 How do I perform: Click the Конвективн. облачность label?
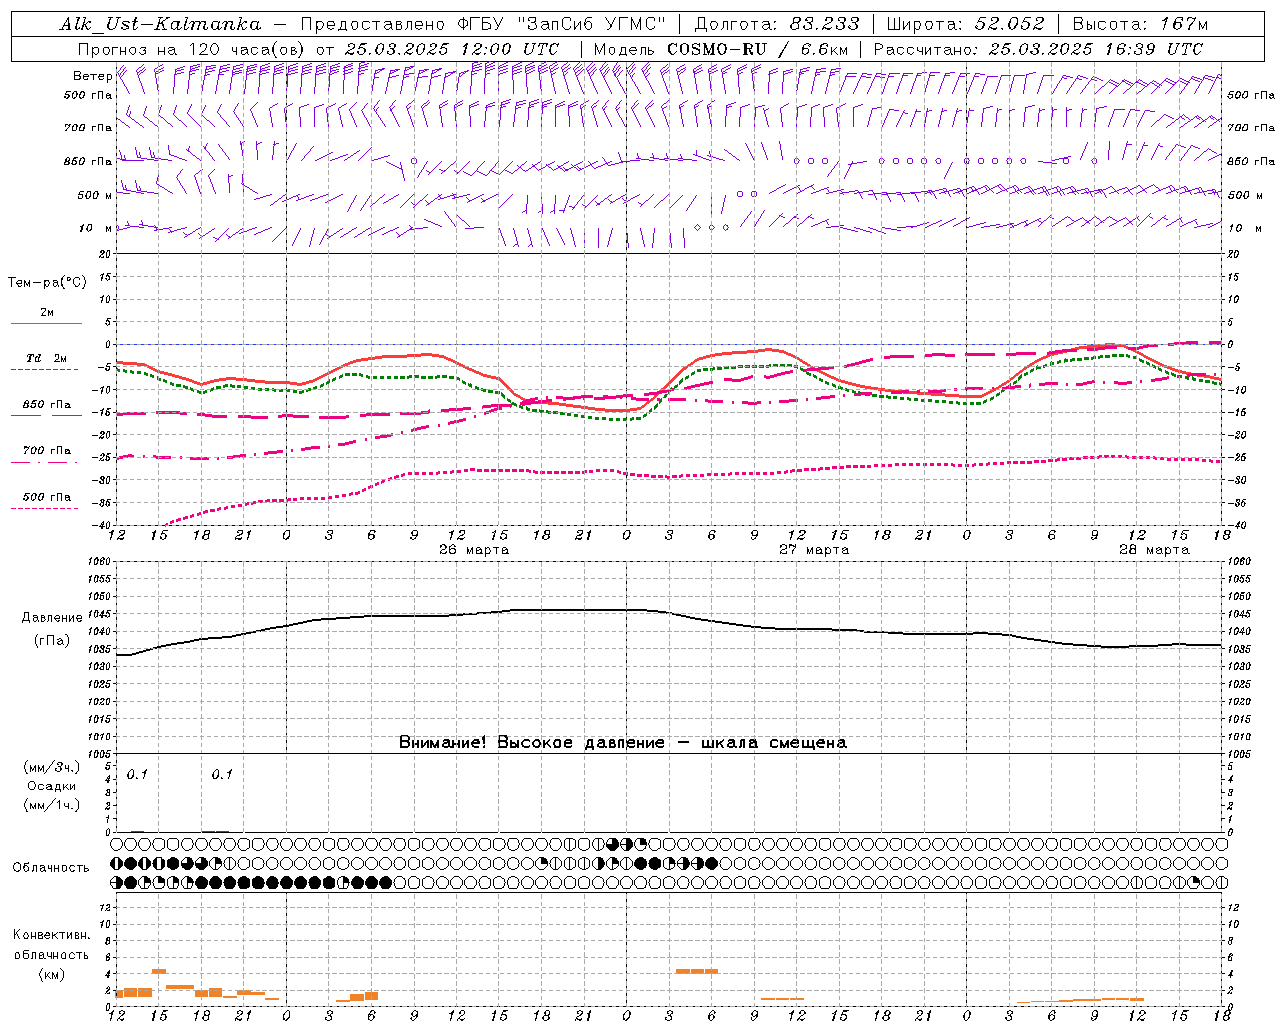[51, 945]
